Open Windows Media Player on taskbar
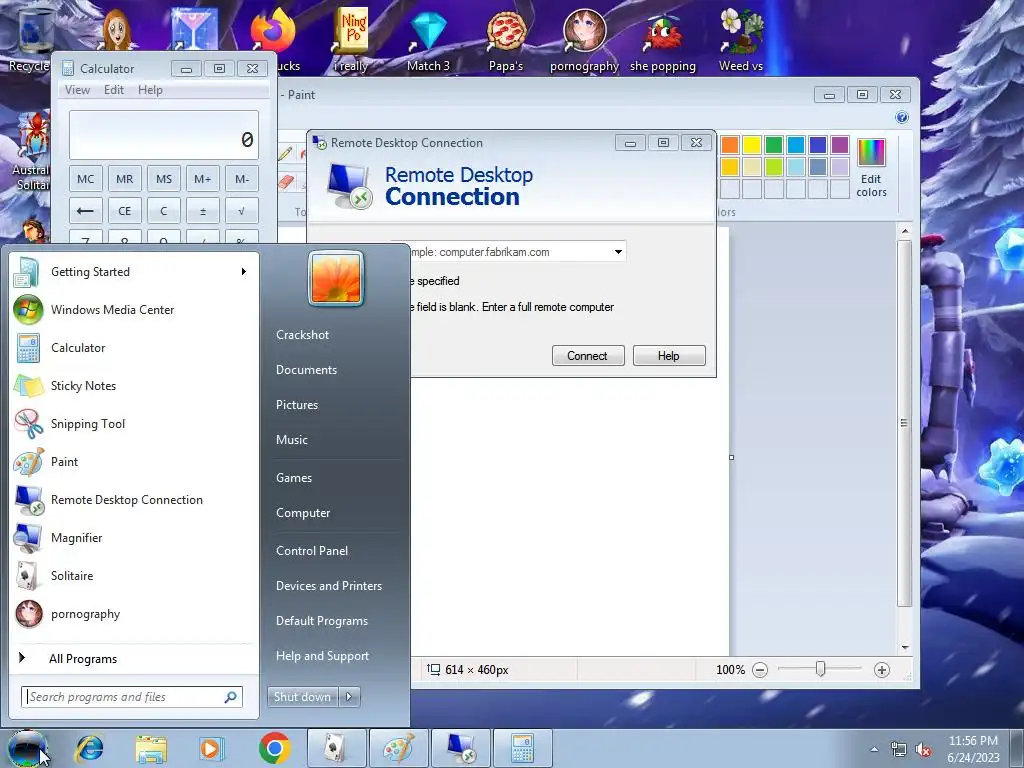The image size is (1024, 768). pos(212,748)
